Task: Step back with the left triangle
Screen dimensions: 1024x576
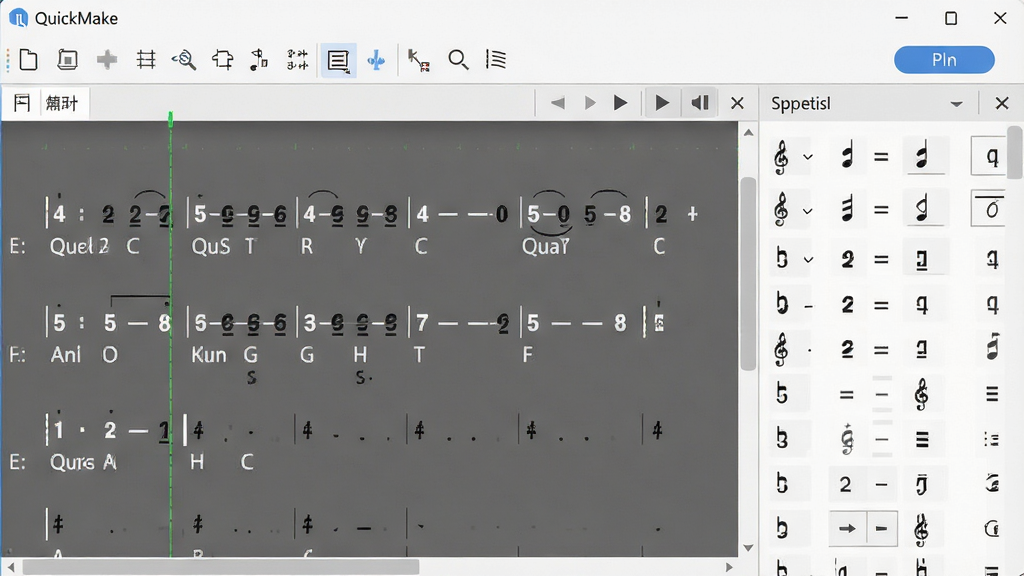Action: tap(558, 103)
